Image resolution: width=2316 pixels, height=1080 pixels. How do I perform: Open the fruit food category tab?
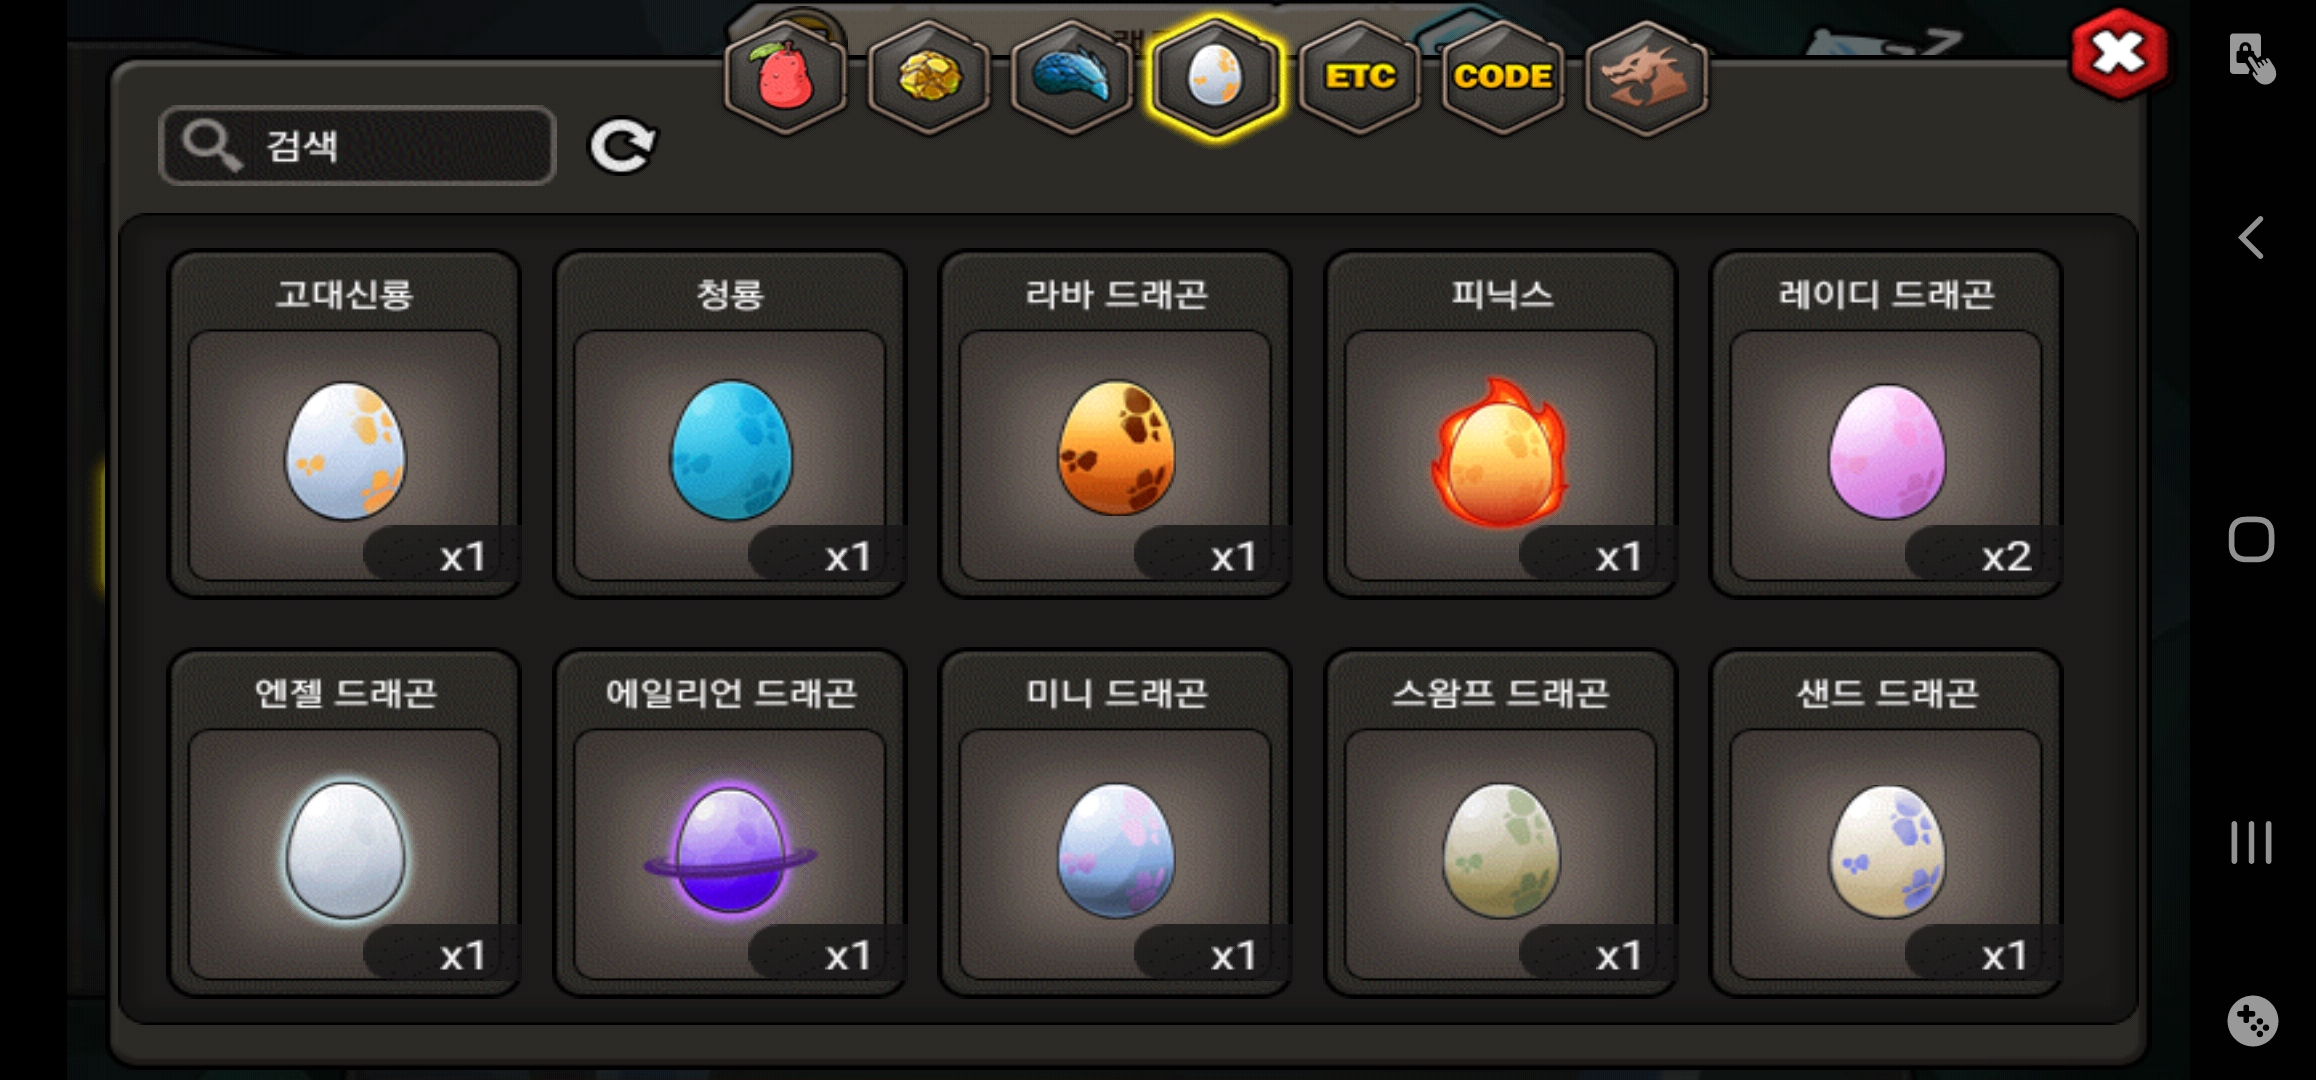[x=785, y=77]
